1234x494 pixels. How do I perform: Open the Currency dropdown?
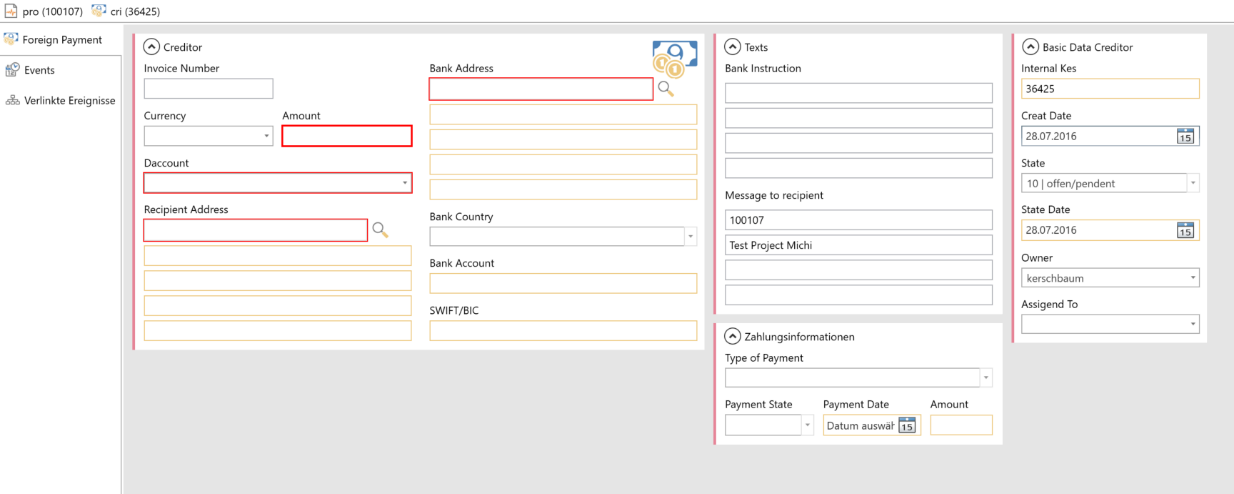point(266,136)
